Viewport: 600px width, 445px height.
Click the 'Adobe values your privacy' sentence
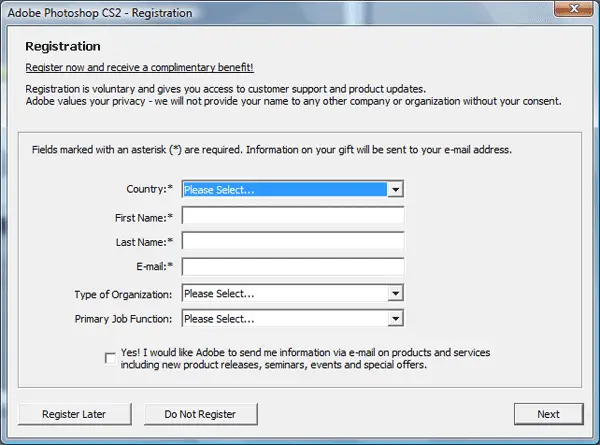[x=293, y=101]
